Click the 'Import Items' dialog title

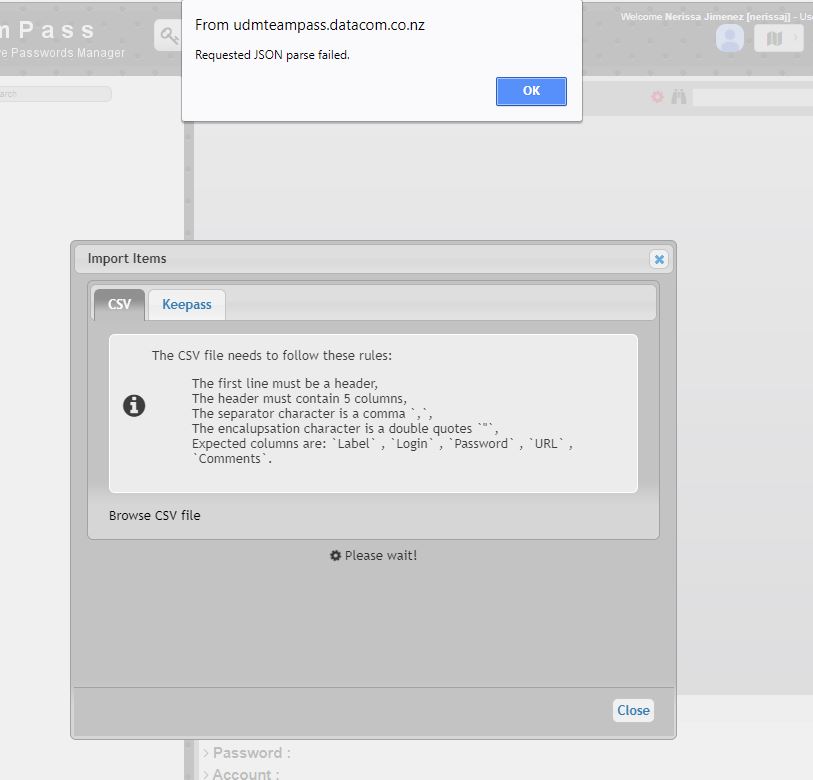(127, 258)
